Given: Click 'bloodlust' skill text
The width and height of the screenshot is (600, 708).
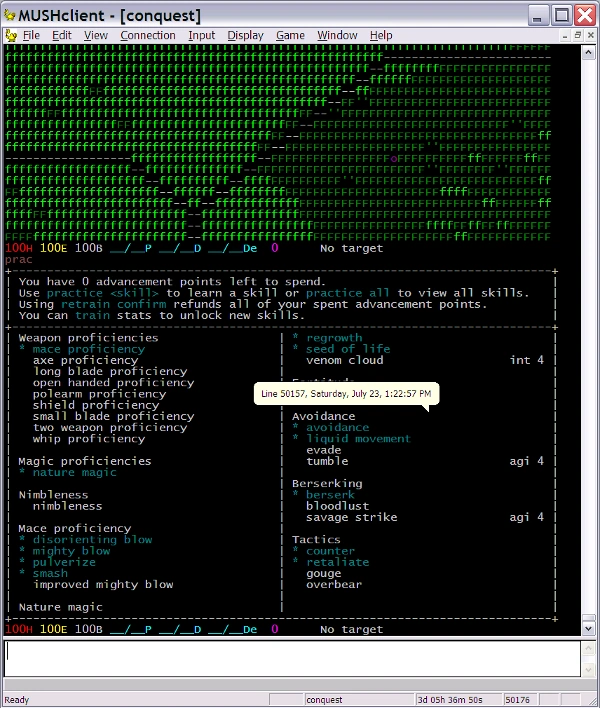Looking at the screenshot, I should pos(337,506).
